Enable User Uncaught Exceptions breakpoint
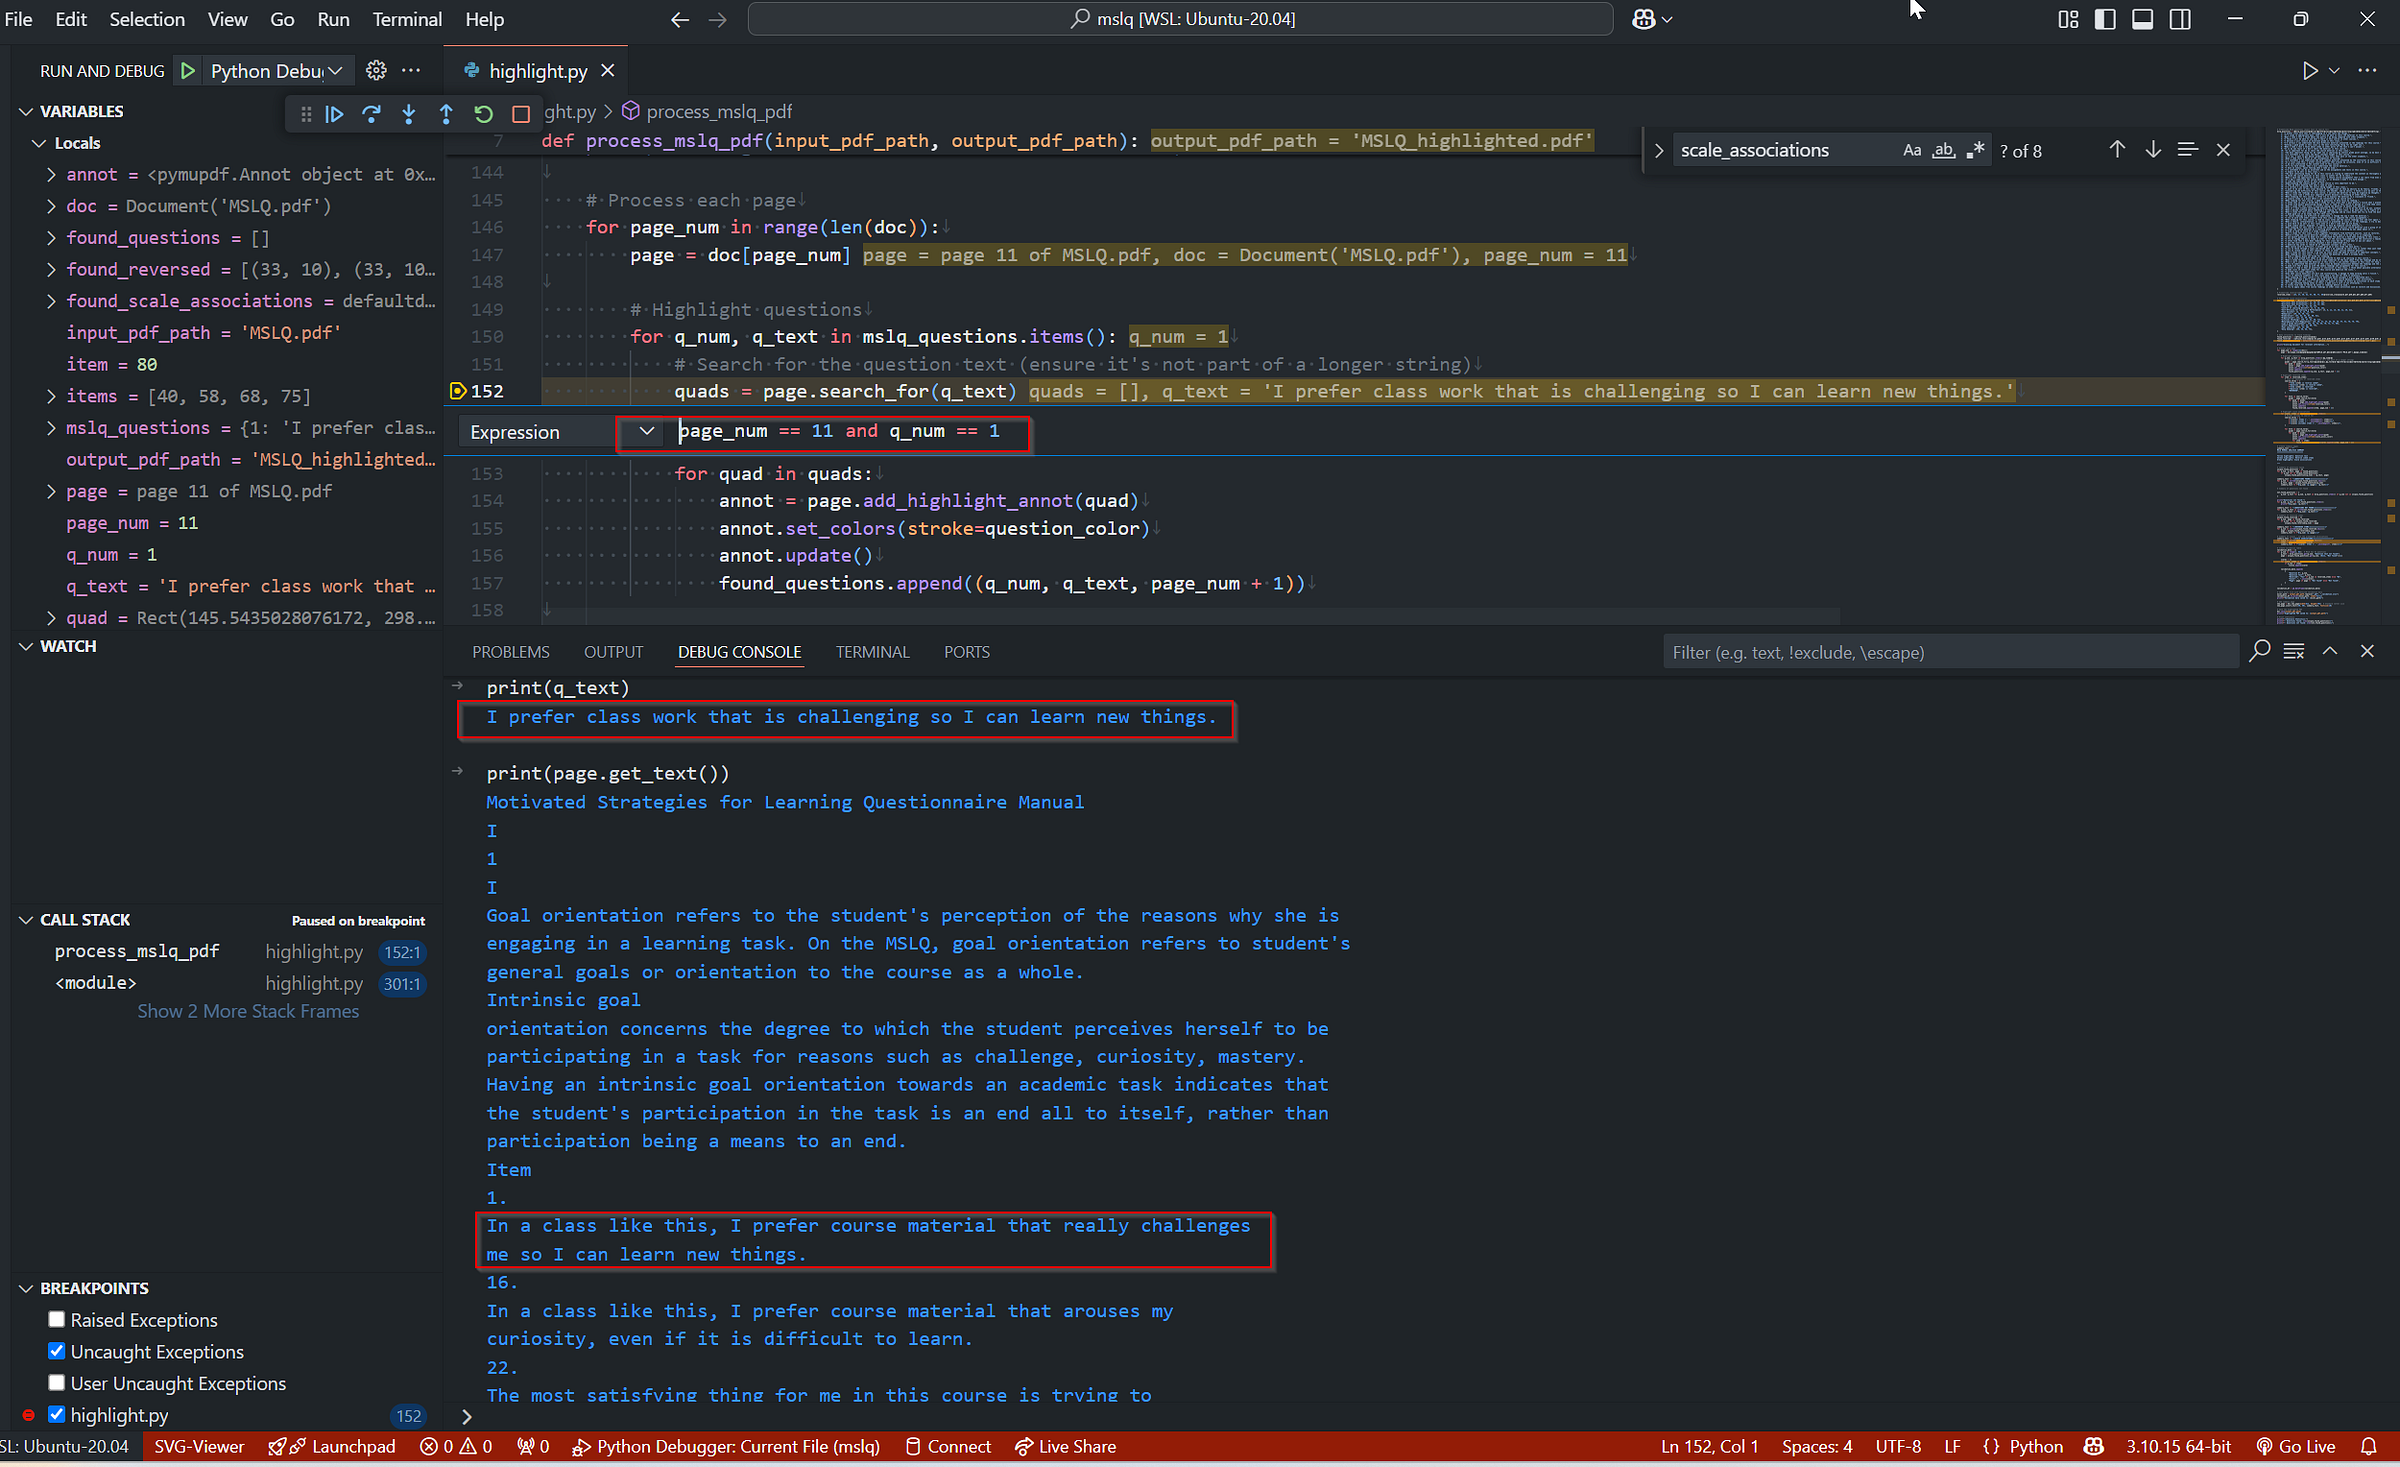Screen dimensions: 2400x1467 57,1384
